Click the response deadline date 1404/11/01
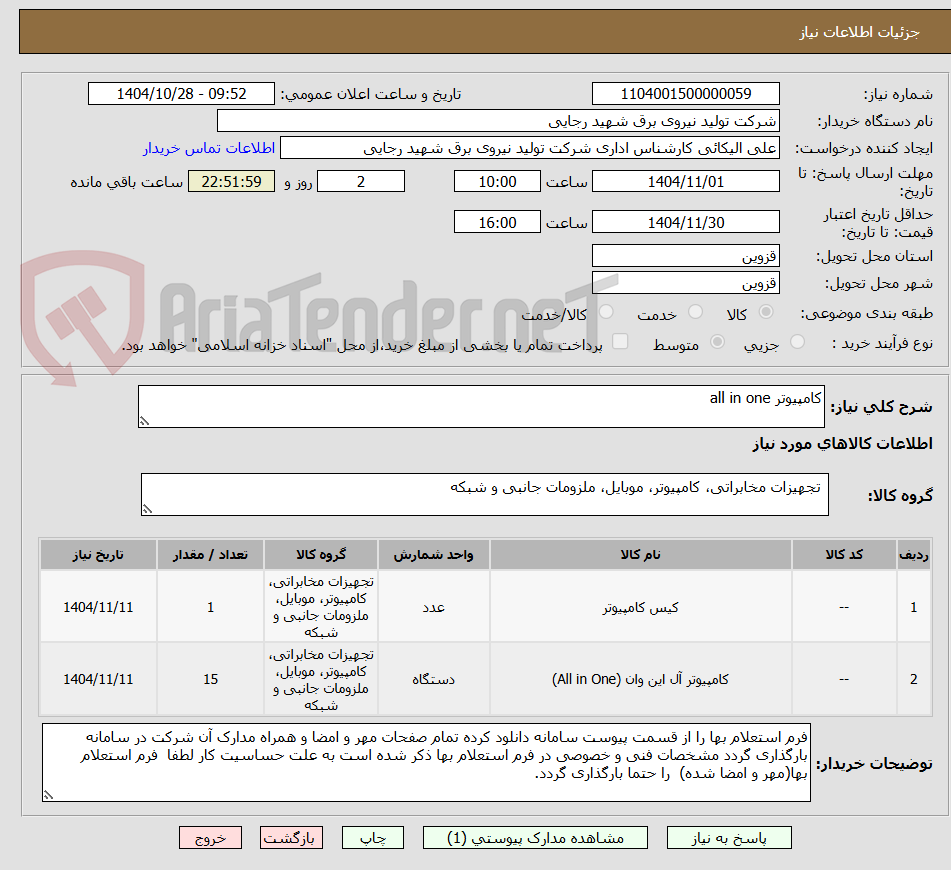 click(x=685, y=181)
